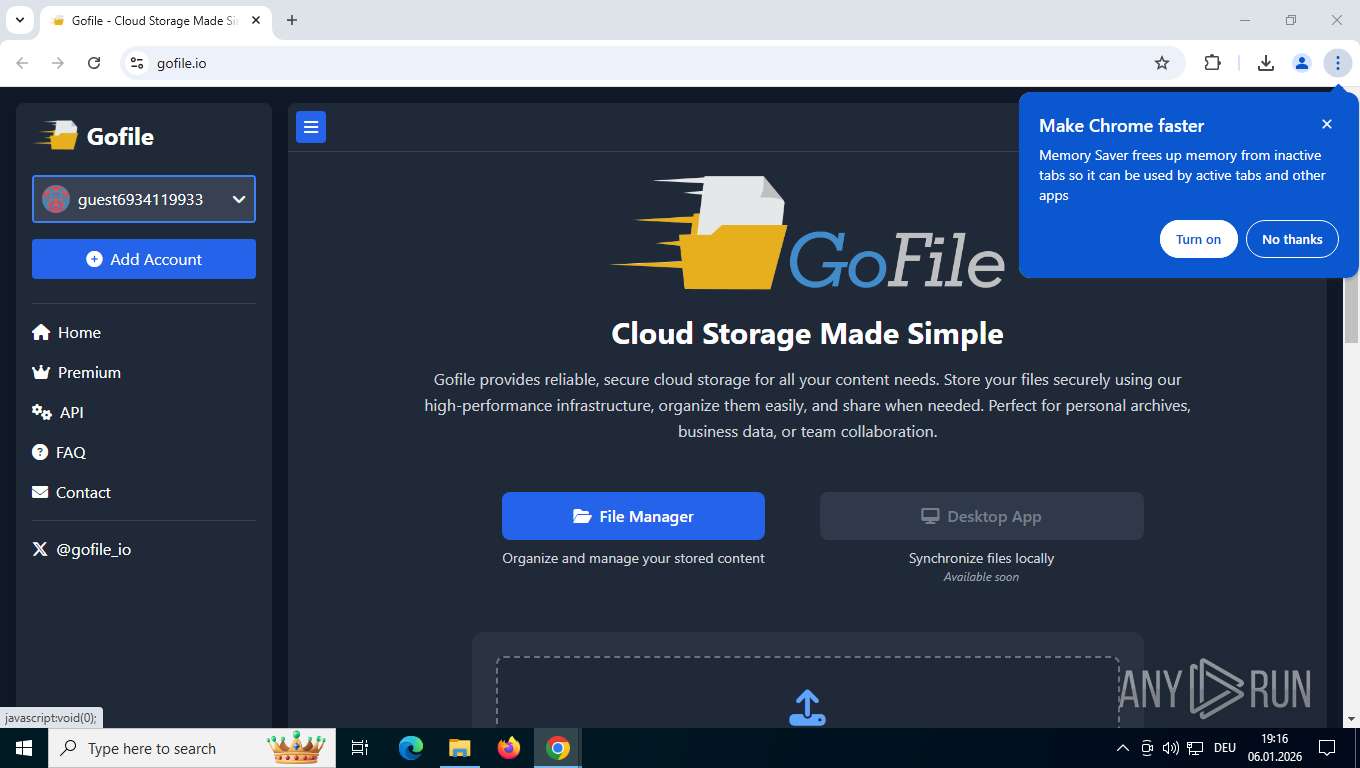Open the Chrome profile icon

1302,63
